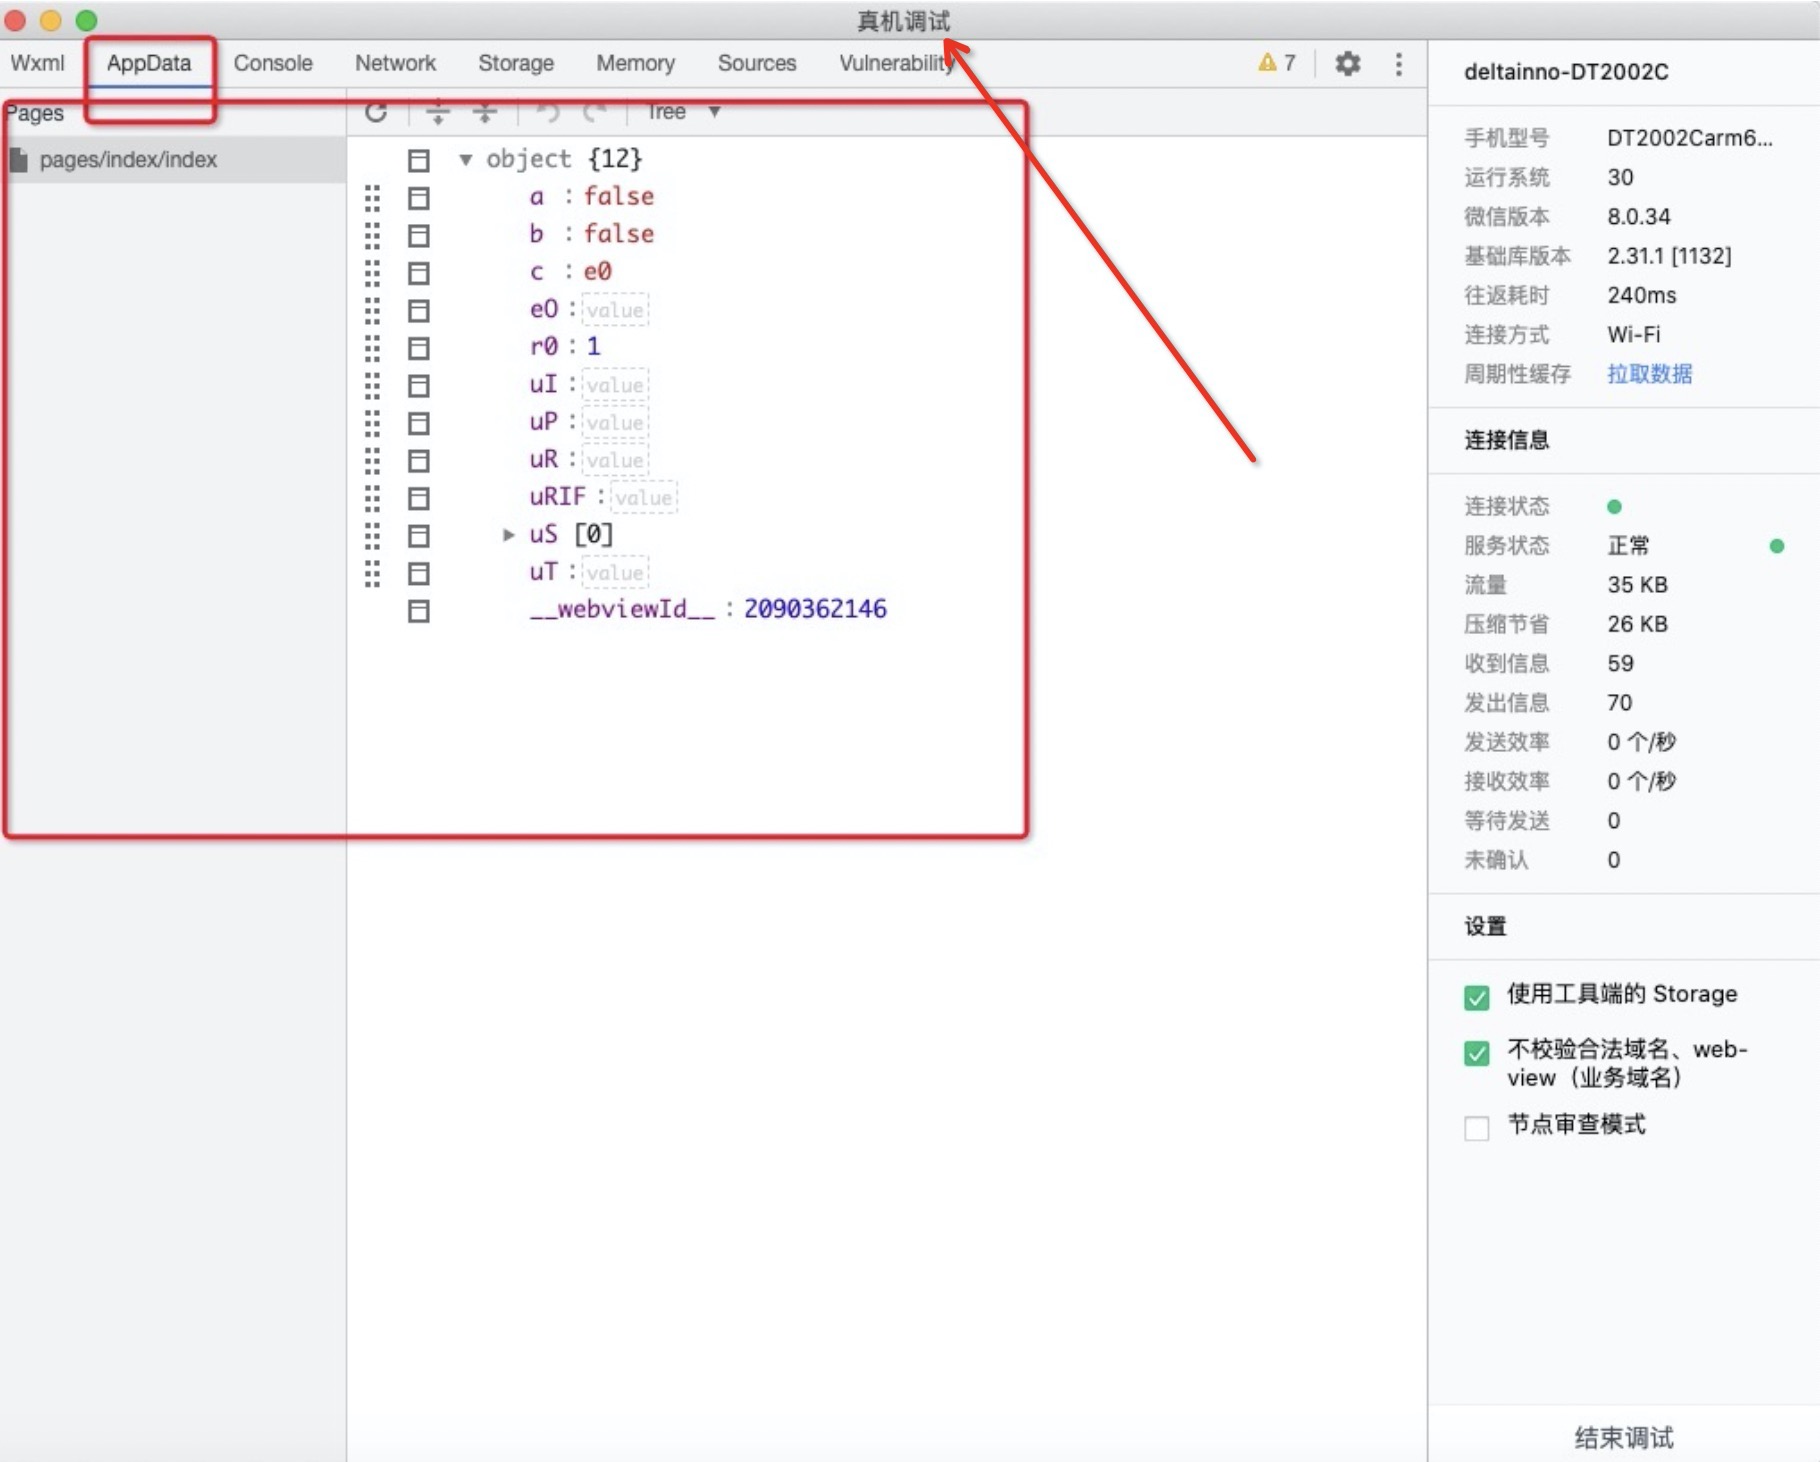Switch to the Console tab

pos(273,63)
